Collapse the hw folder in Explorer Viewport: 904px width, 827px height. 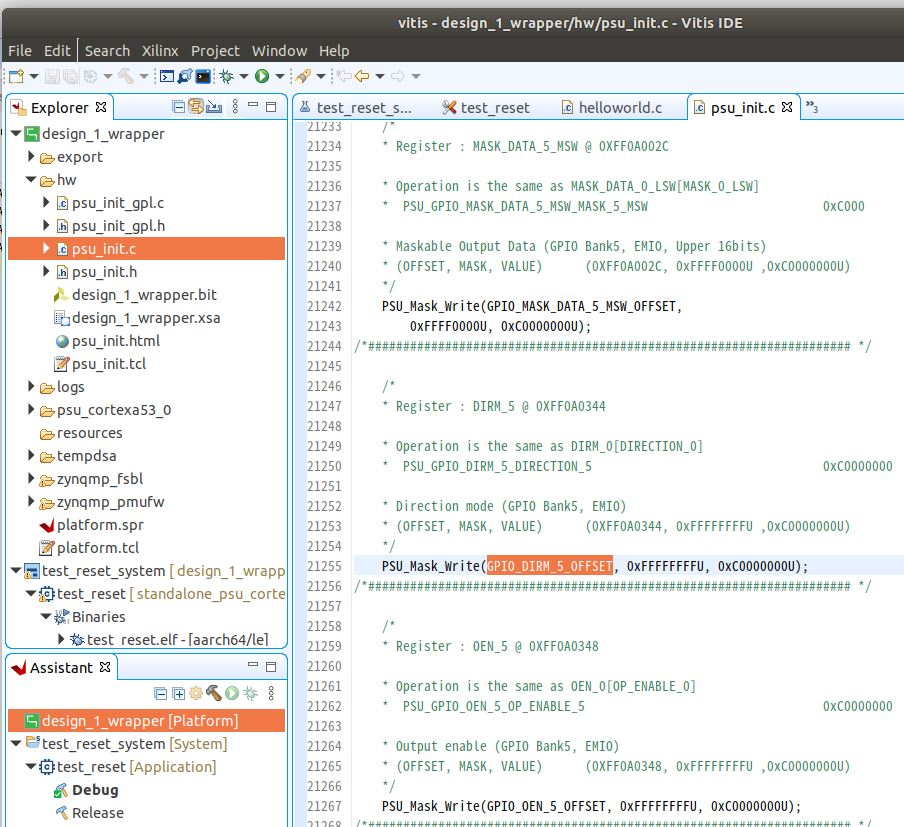coord(32,180)
